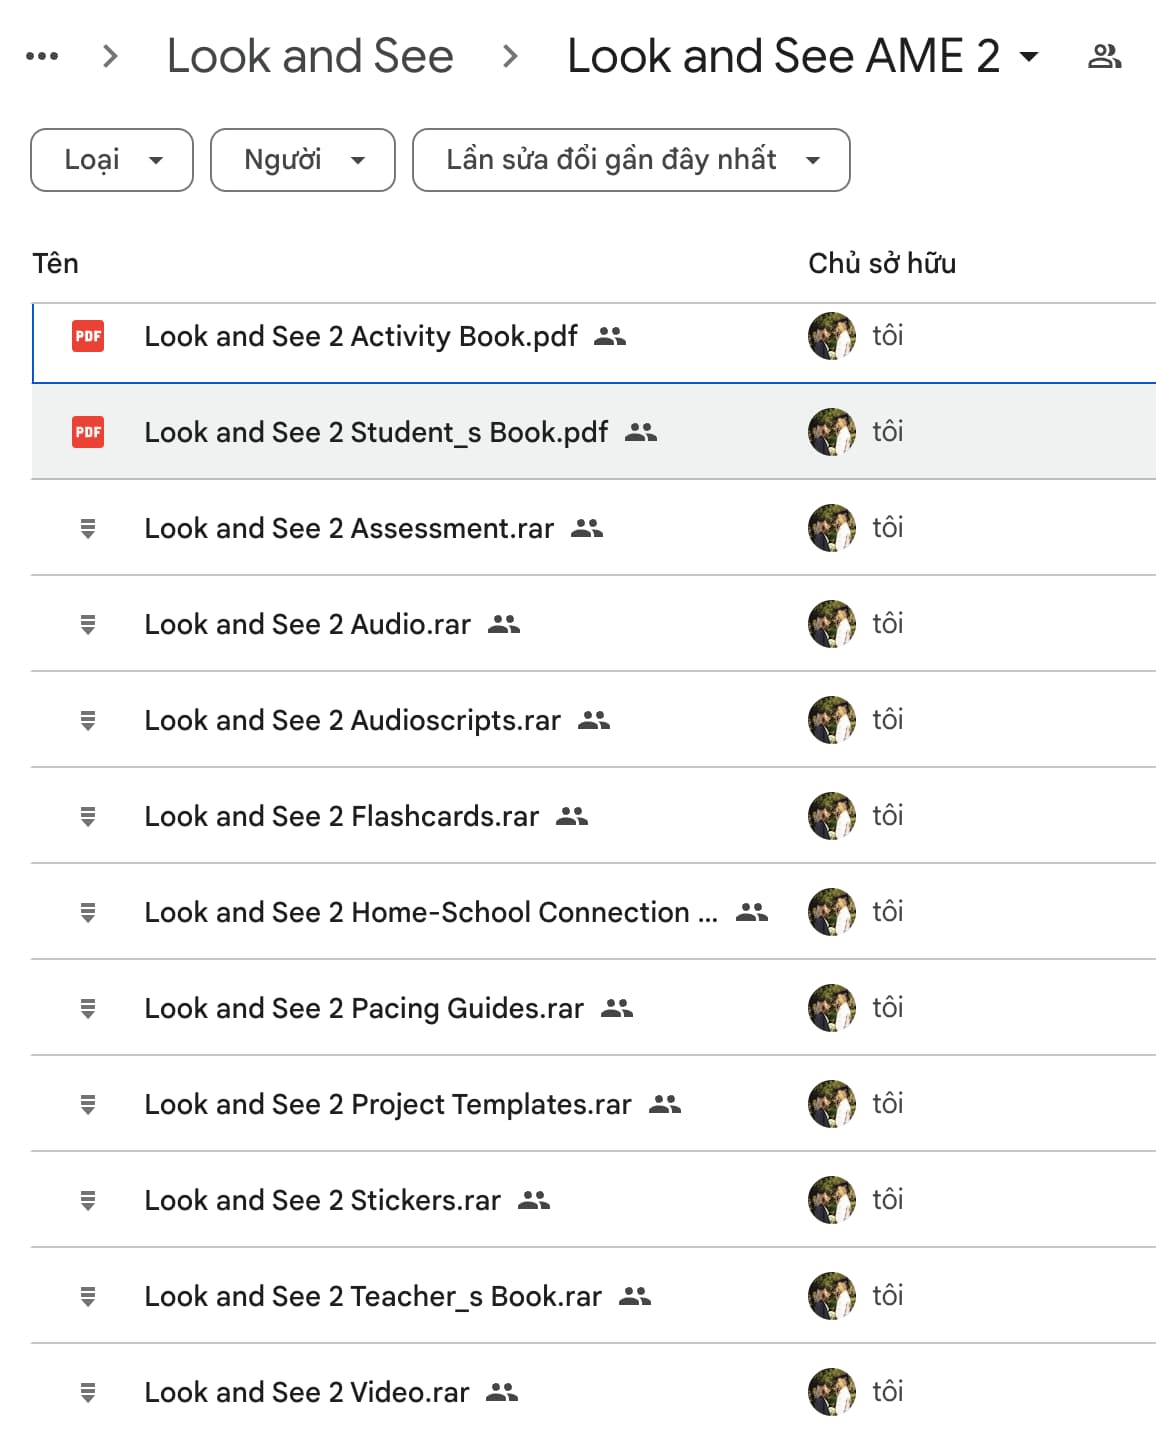Open the Look and See AME 2 folder menu
The width and height of the screenshot is (1156, 1434).
803,56
